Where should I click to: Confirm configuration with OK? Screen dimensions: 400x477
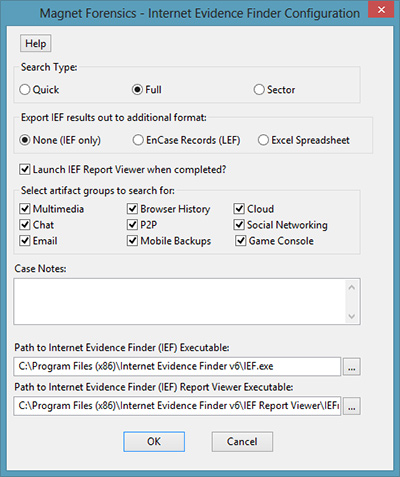click(x=154, y=442)
